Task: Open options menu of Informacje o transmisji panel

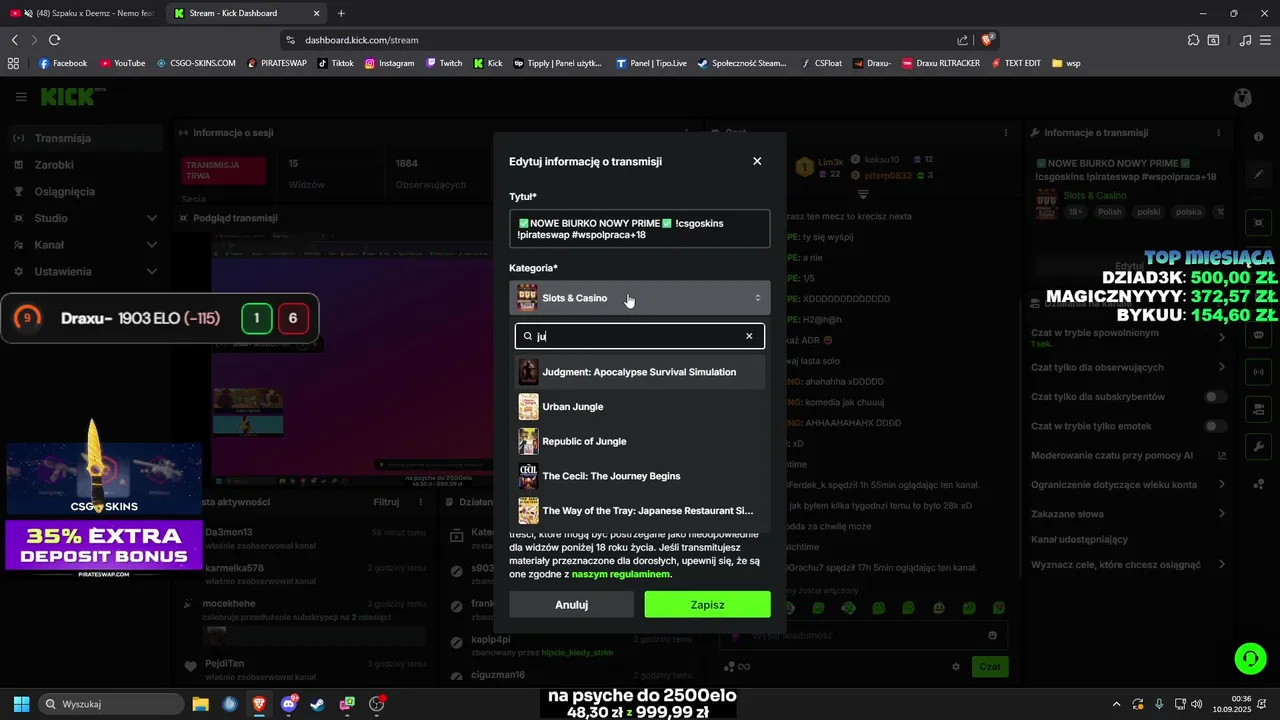Action: pyautogui.click(x=1218, y=132)
